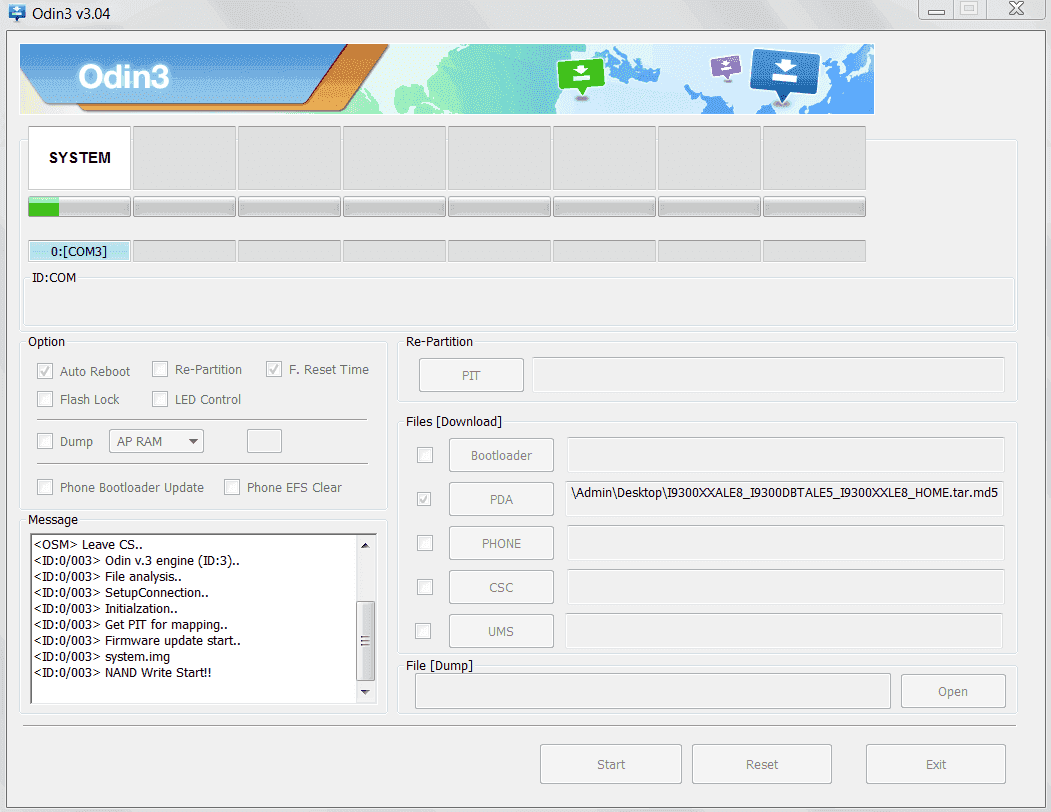Enable the Flash Lock option
This screenshot has height=812, width=1051.
[45, 400]
